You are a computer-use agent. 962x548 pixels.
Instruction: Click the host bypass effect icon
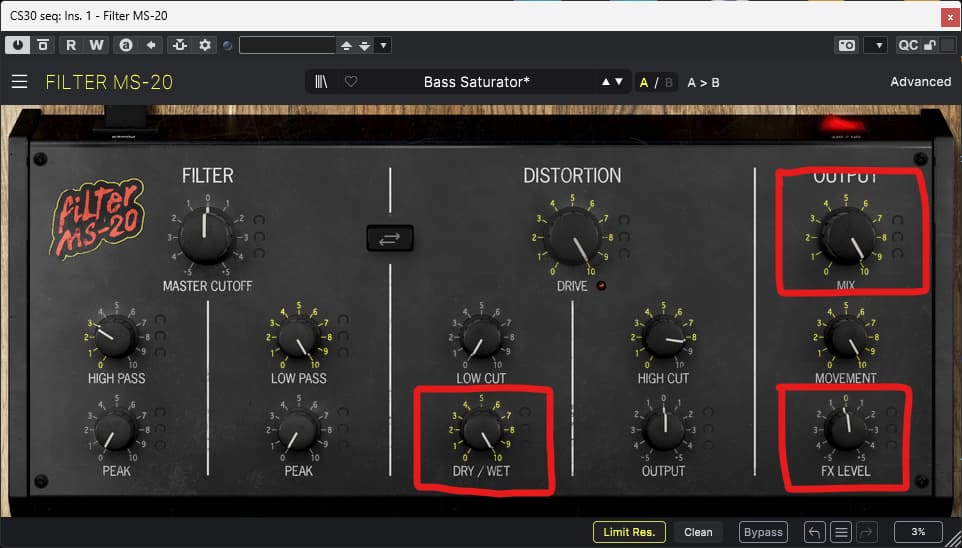(x=42, y=45)
